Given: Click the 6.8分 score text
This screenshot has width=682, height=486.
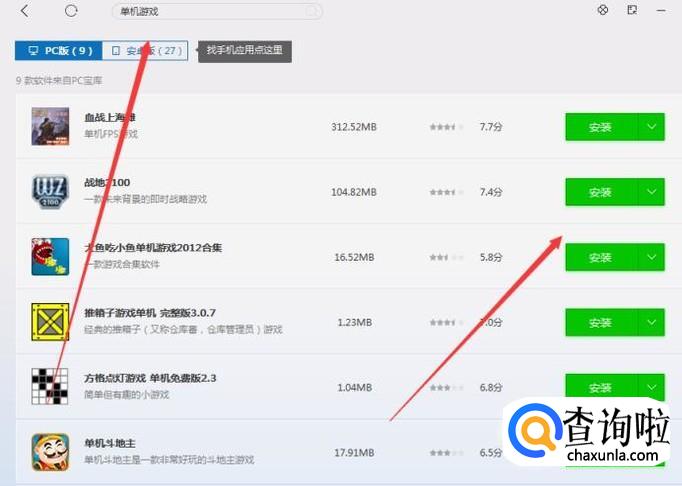Looking at the screenshot, I should pos(491,387).
